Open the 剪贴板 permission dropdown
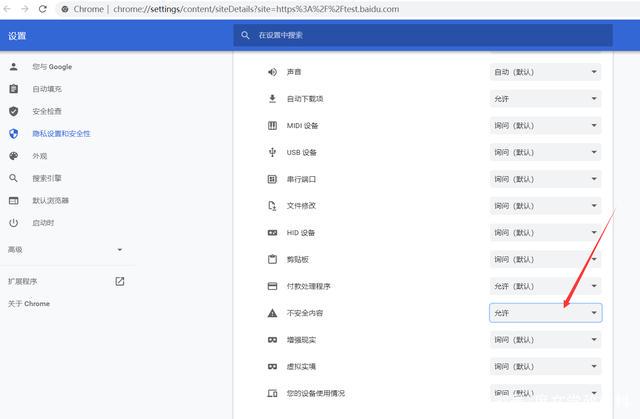Screen dimensions: 640x419 (545, 259)
